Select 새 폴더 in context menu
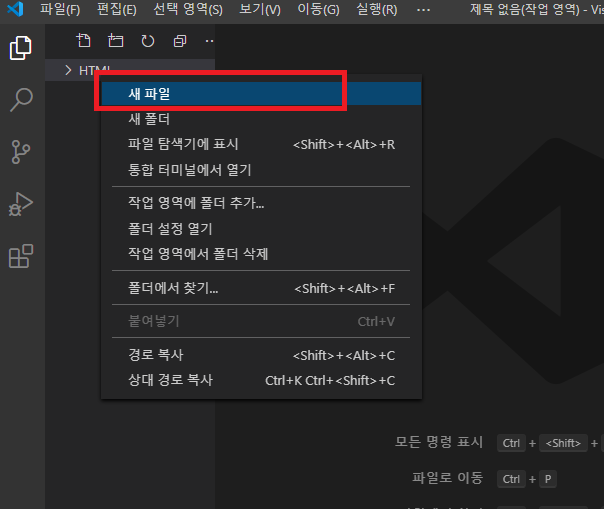604x509 pixels. coord(261,119)
